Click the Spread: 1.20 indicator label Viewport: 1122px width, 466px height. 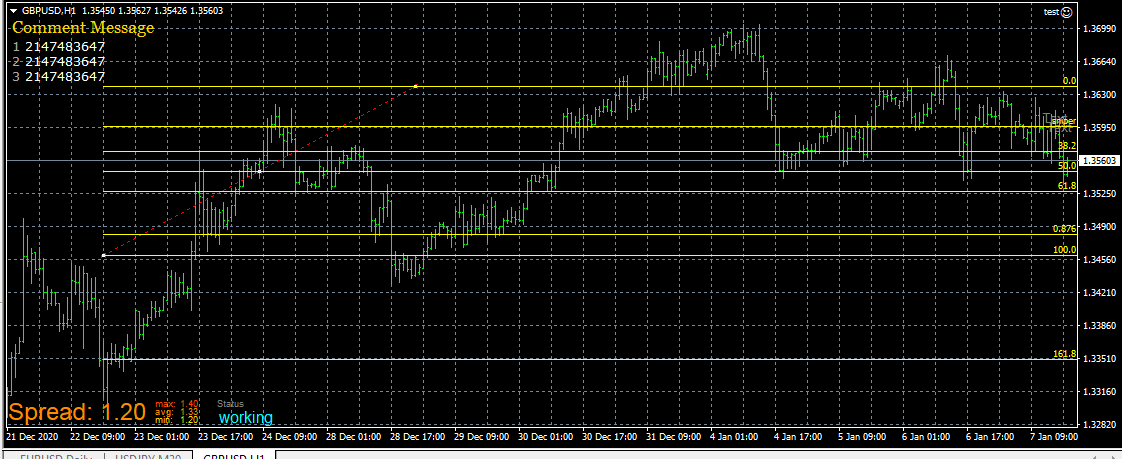77,412
